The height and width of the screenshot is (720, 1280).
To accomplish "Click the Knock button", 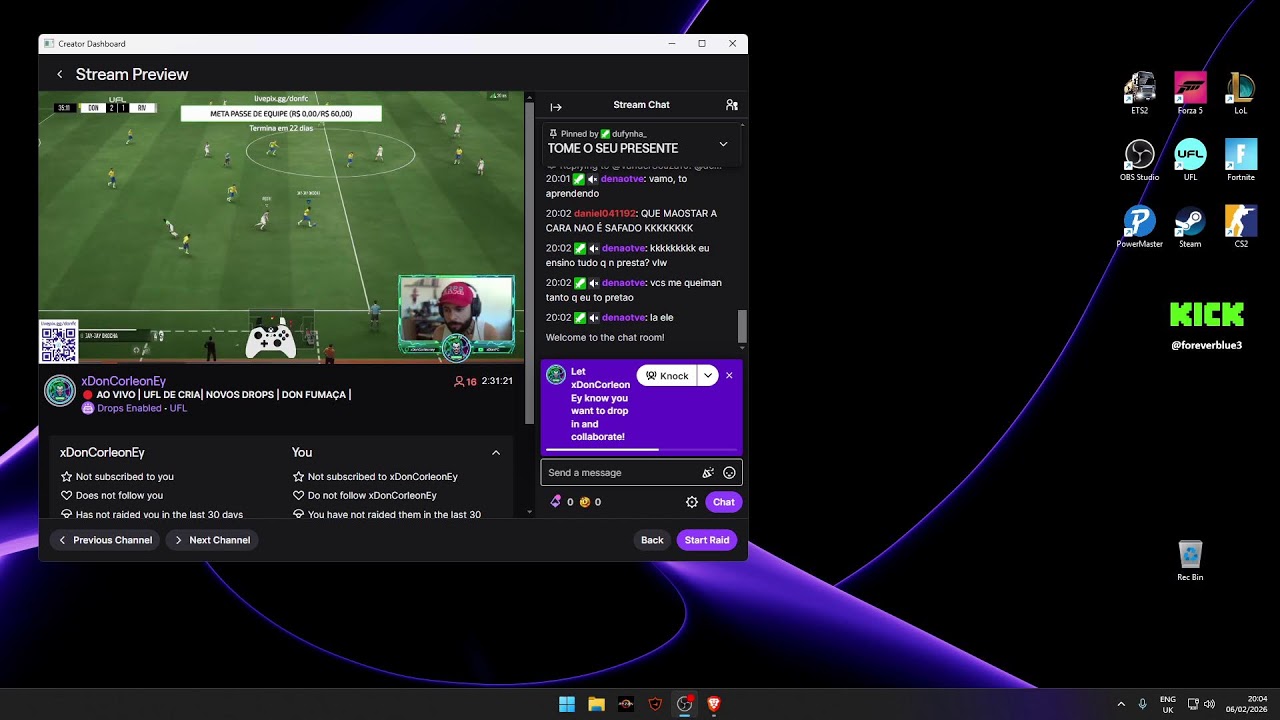I will click(667, 376).
